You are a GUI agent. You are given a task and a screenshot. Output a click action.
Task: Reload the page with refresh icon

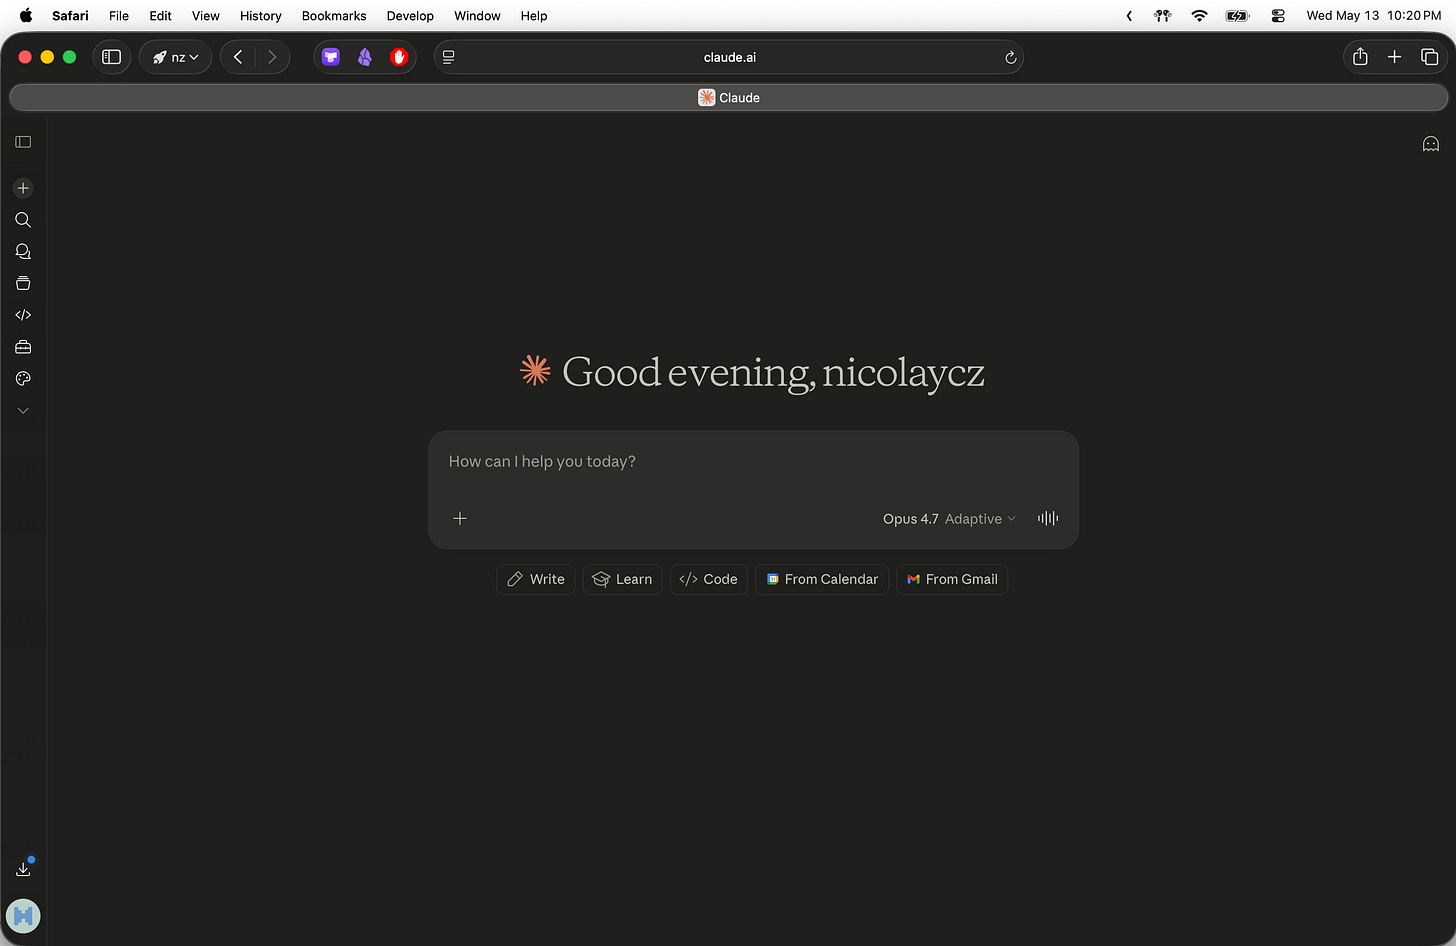click(1011, 57)
